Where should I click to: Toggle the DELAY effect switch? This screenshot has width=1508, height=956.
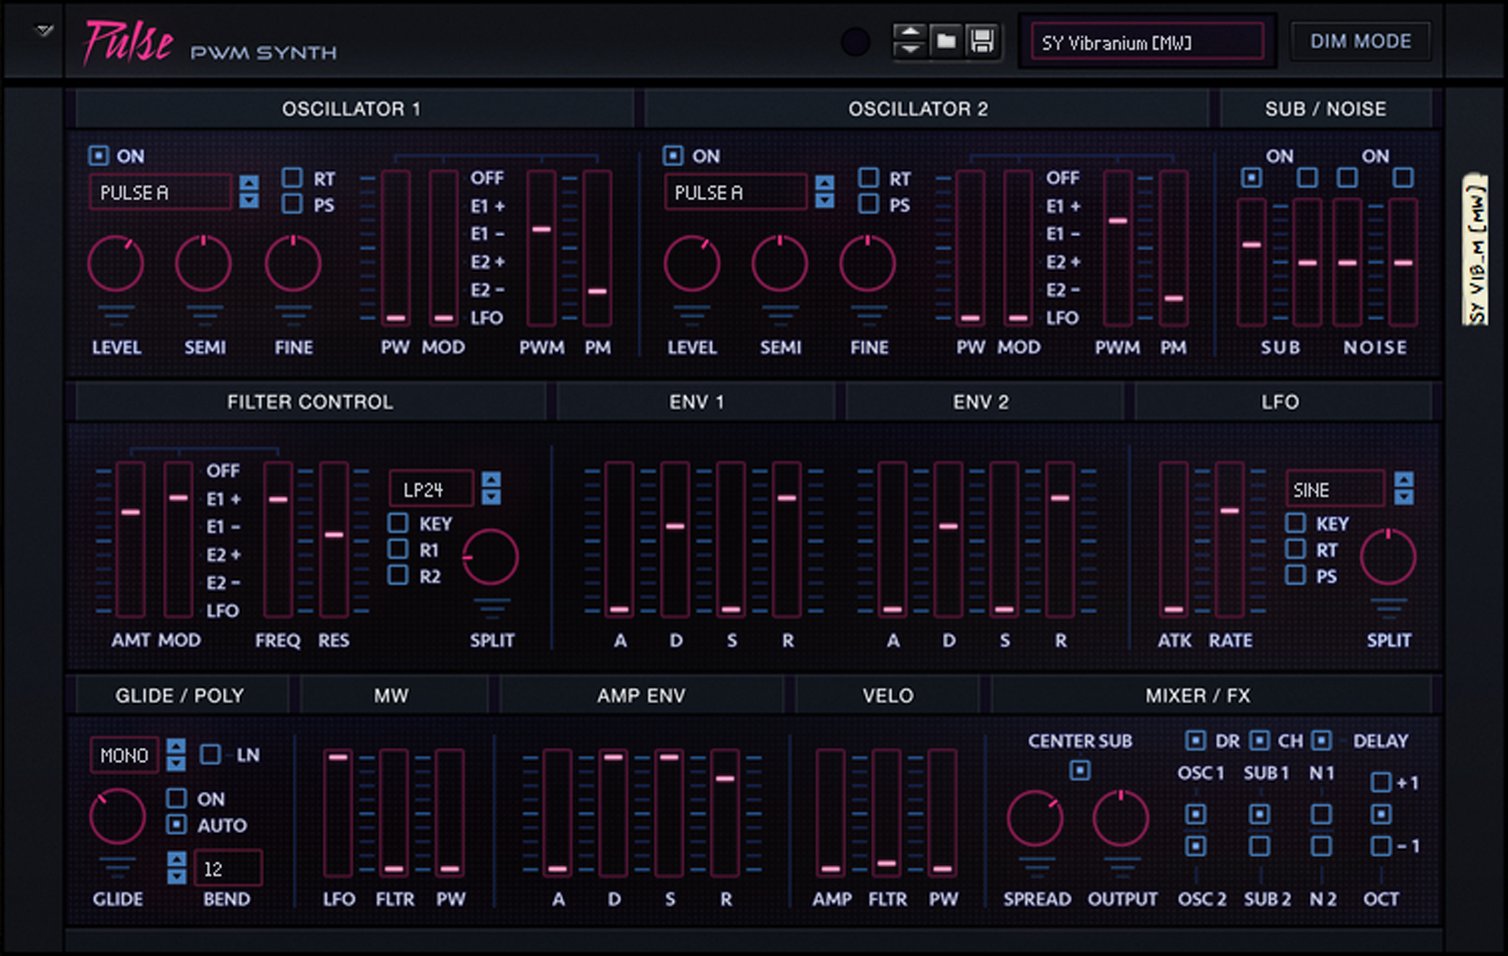1322,740
